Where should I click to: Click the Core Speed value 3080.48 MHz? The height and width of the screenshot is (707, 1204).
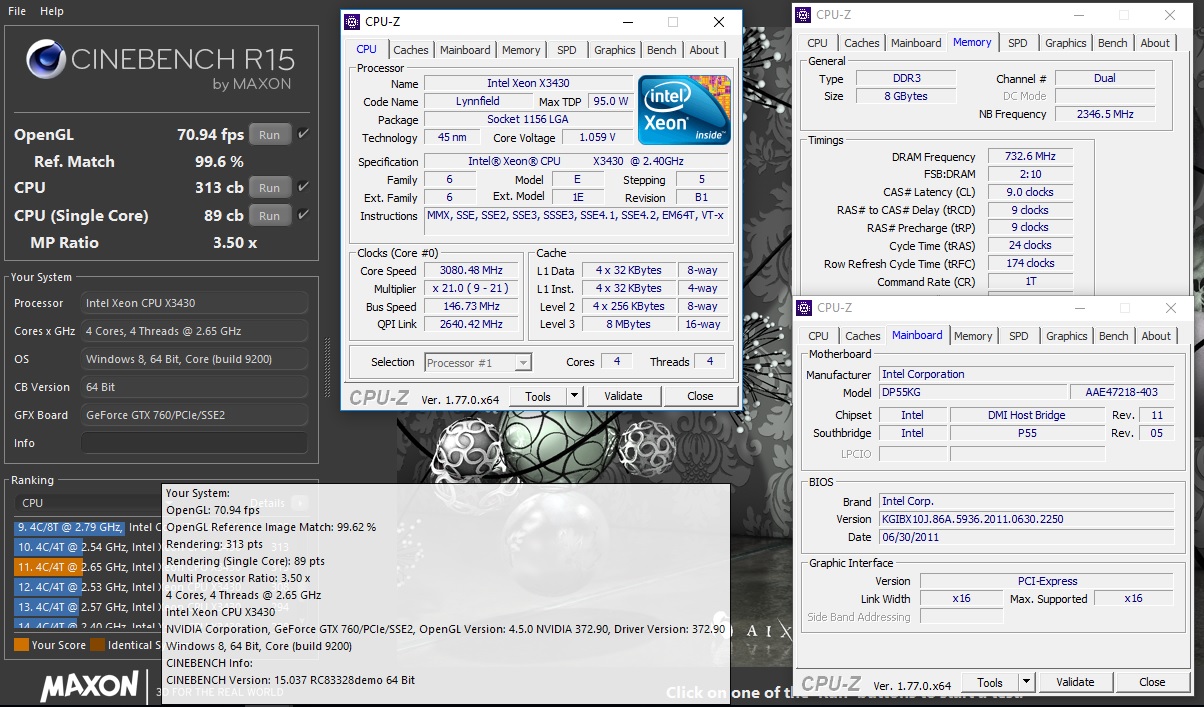click(471, 271)
